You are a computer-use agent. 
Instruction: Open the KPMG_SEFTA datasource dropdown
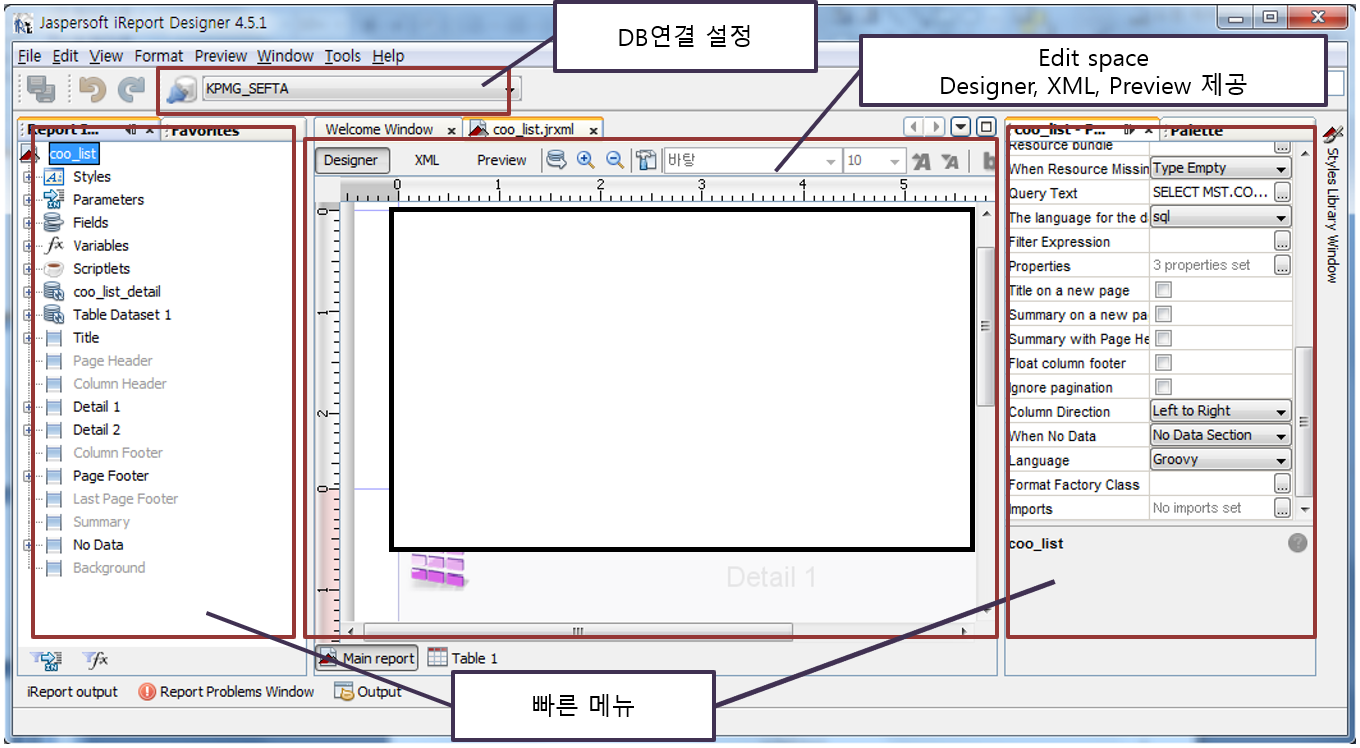coord(361,89)
